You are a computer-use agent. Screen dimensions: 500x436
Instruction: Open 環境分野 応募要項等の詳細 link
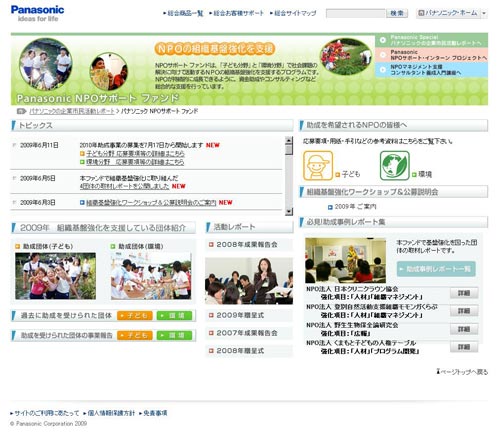tap(135, 162)
